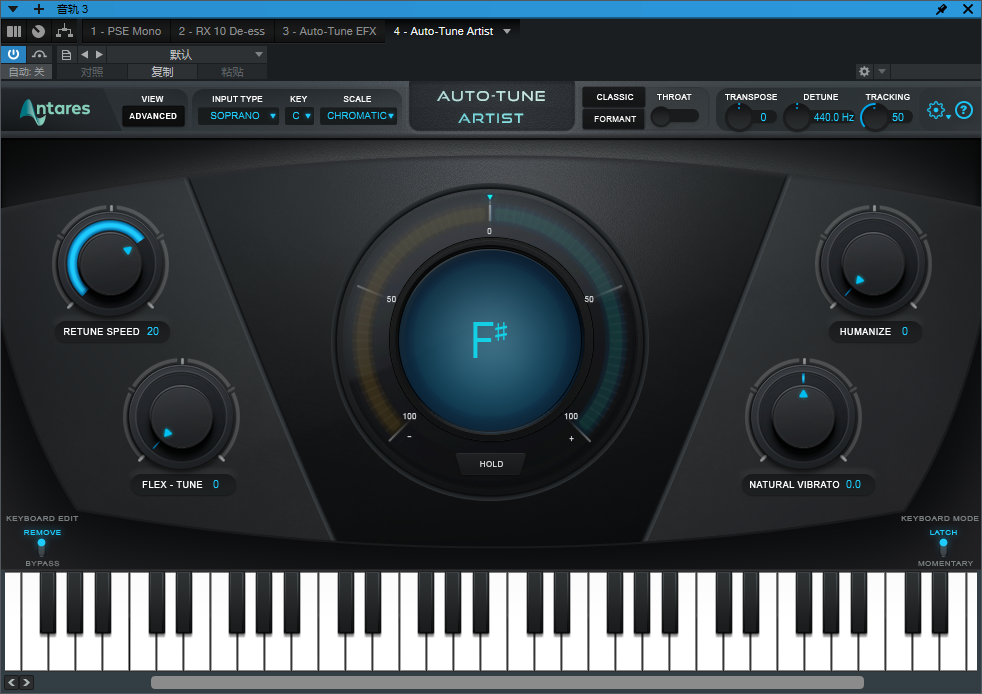Open the Scale Chromatic dropdown

pyautogui.click(x=359, y=116)
